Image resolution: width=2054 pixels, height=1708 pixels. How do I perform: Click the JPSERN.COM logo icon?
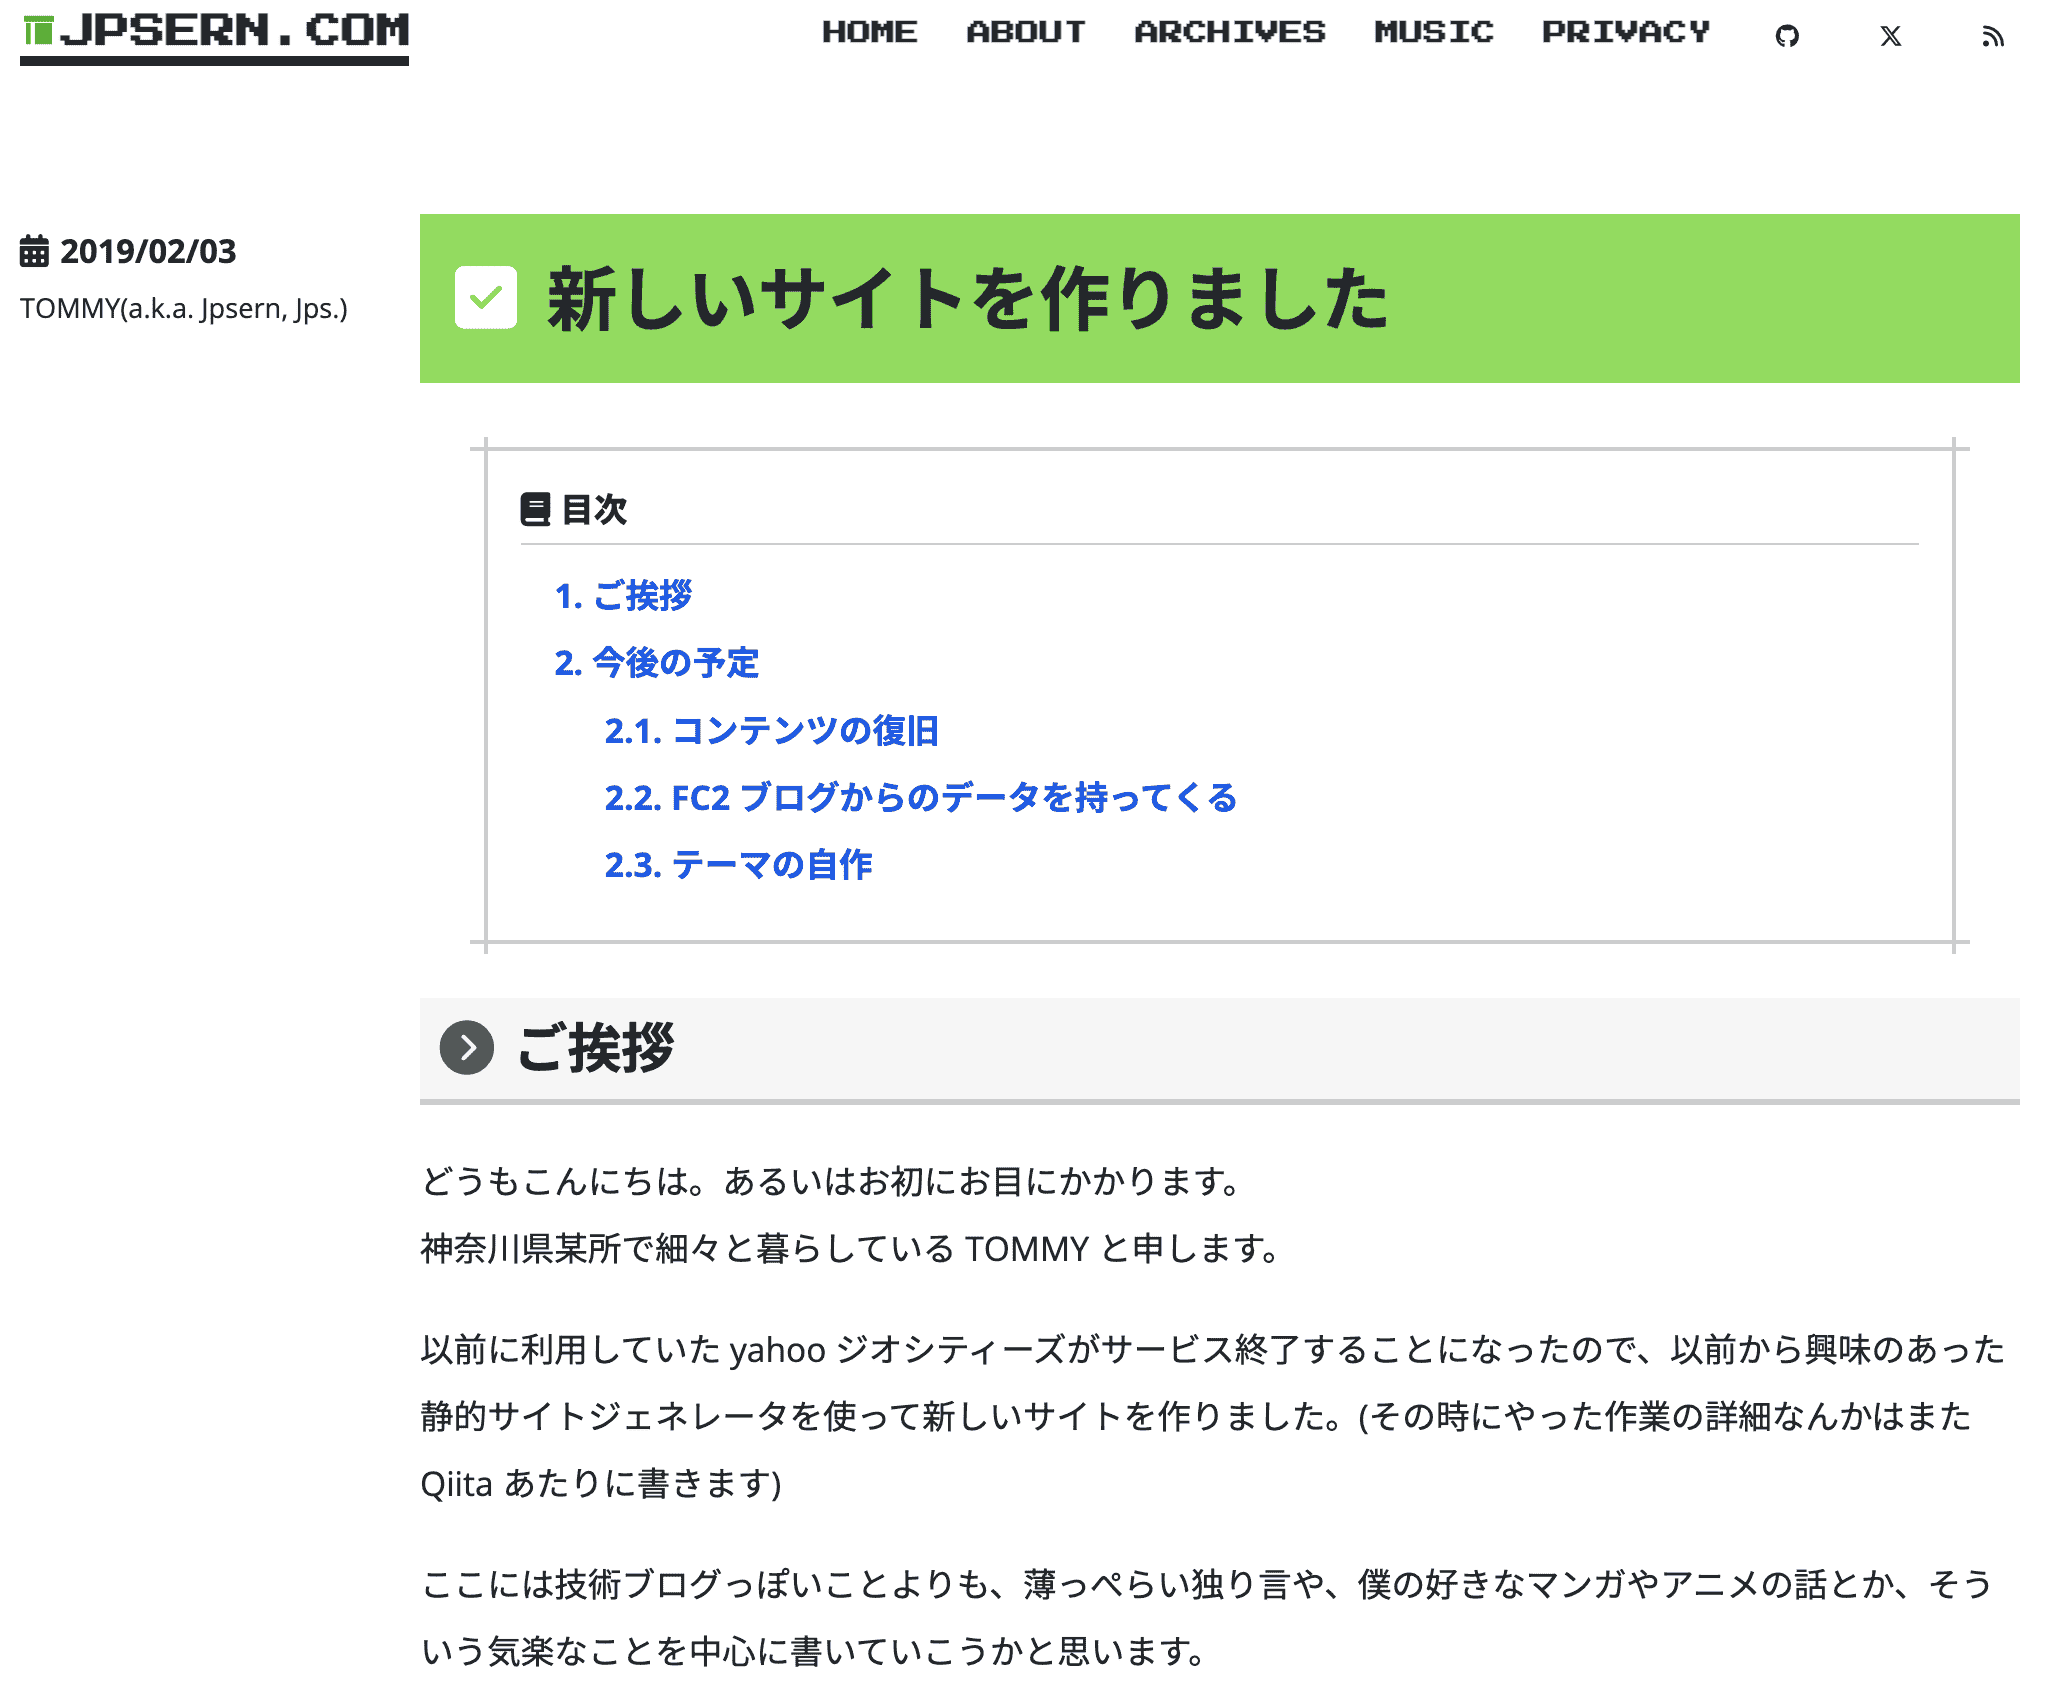pyautogui.click(x=36, y=32)
